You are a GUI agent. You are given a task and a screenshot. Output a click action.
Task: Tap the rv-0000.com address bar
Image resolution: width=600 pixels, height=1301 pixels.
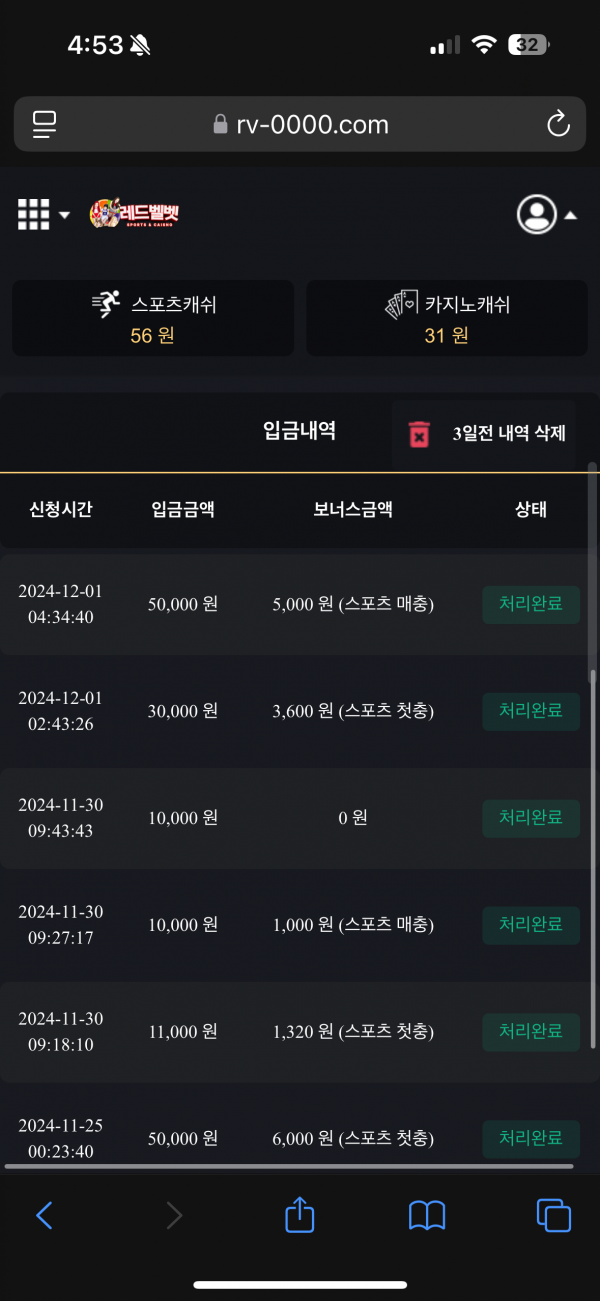click(x=300, y=124)
